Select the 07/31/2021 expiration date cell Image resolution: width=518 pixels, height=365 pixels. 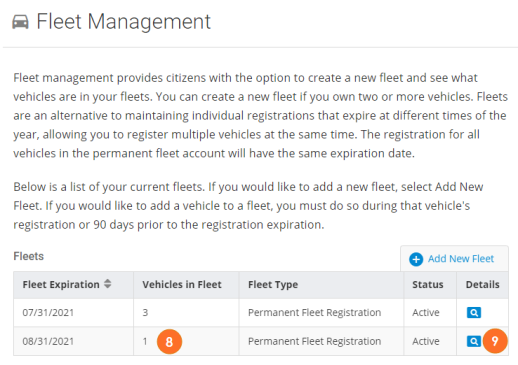click(x=74, y=313)
